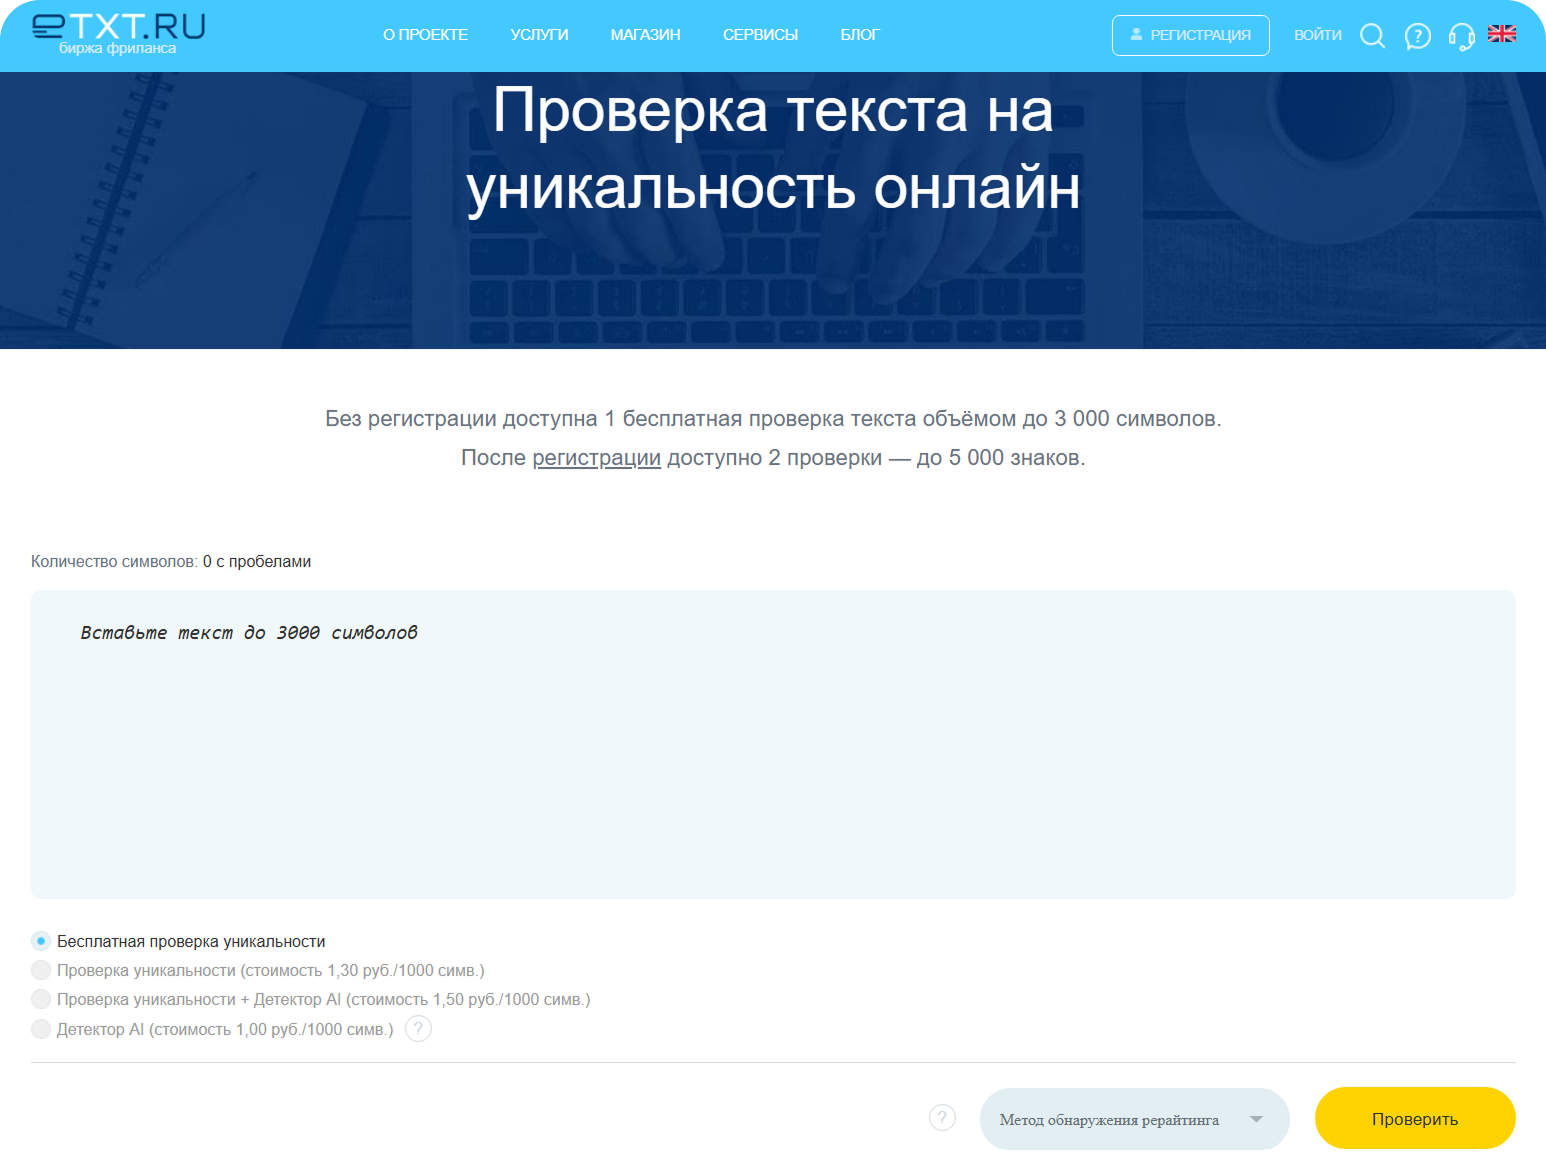Click the eTXT.RU logo
Viewport: 1546px width, 1153px height.
pyautogui.click(x=118, y=27)
